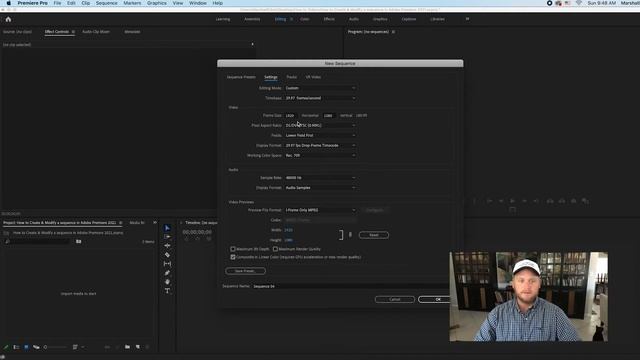This screenshot has width=640, height=360.
Task: Open the Preview File Format dropdown
Action: 320,210
